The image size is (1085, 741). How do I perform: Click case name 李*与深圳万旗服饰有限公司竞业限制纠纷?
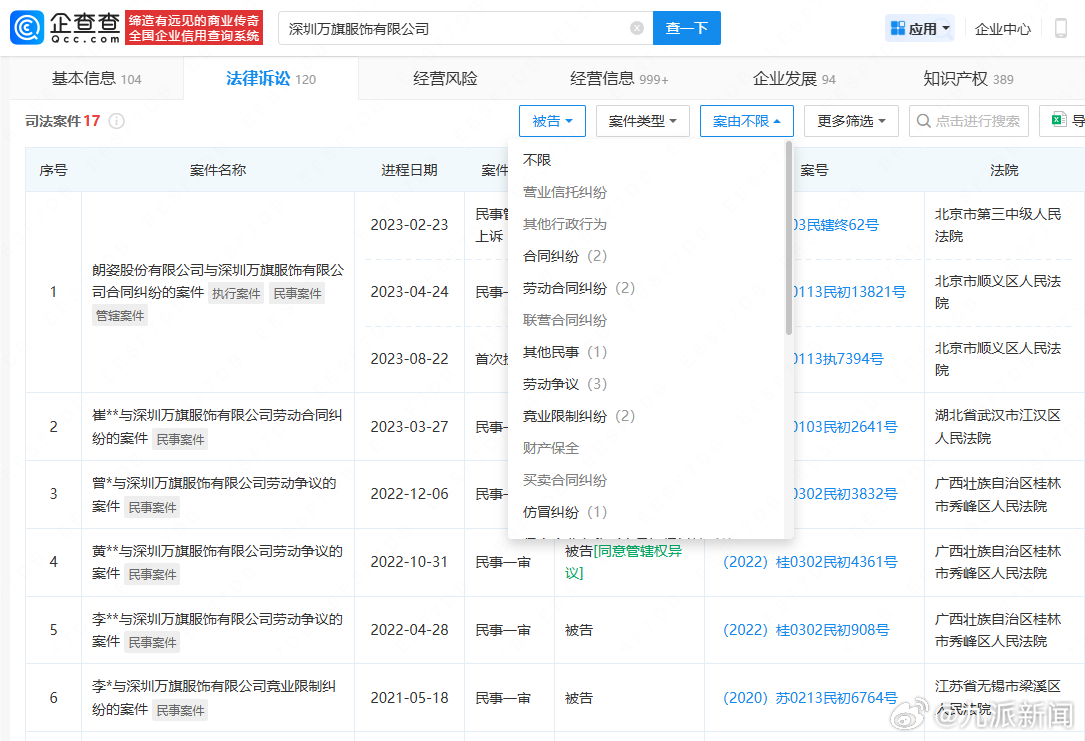[215, 697]
